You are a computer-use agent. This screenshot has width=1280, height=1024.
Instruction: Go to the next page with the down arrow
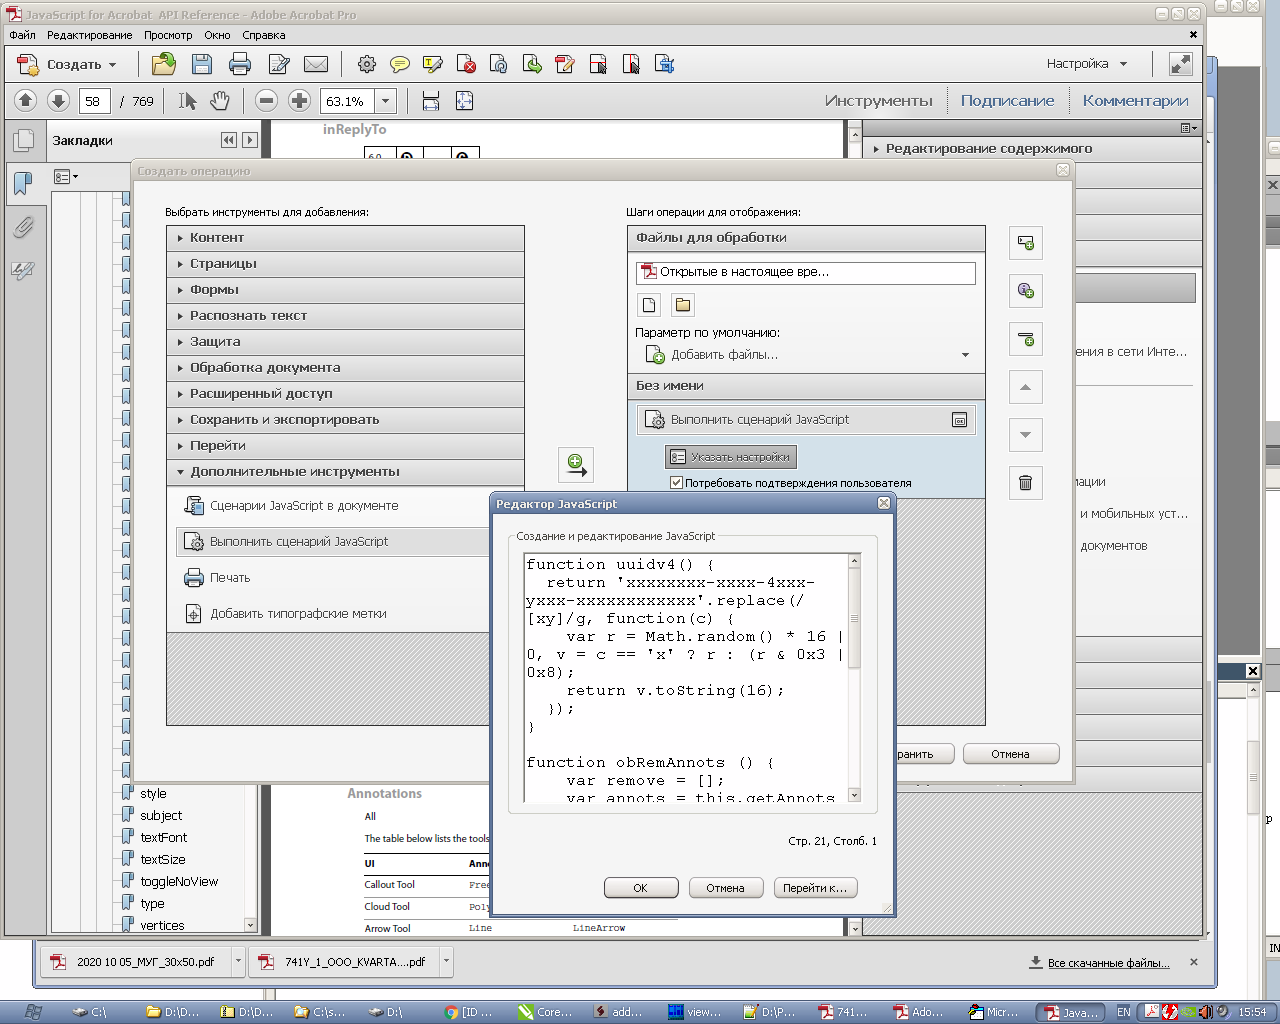tap(58, 100)
